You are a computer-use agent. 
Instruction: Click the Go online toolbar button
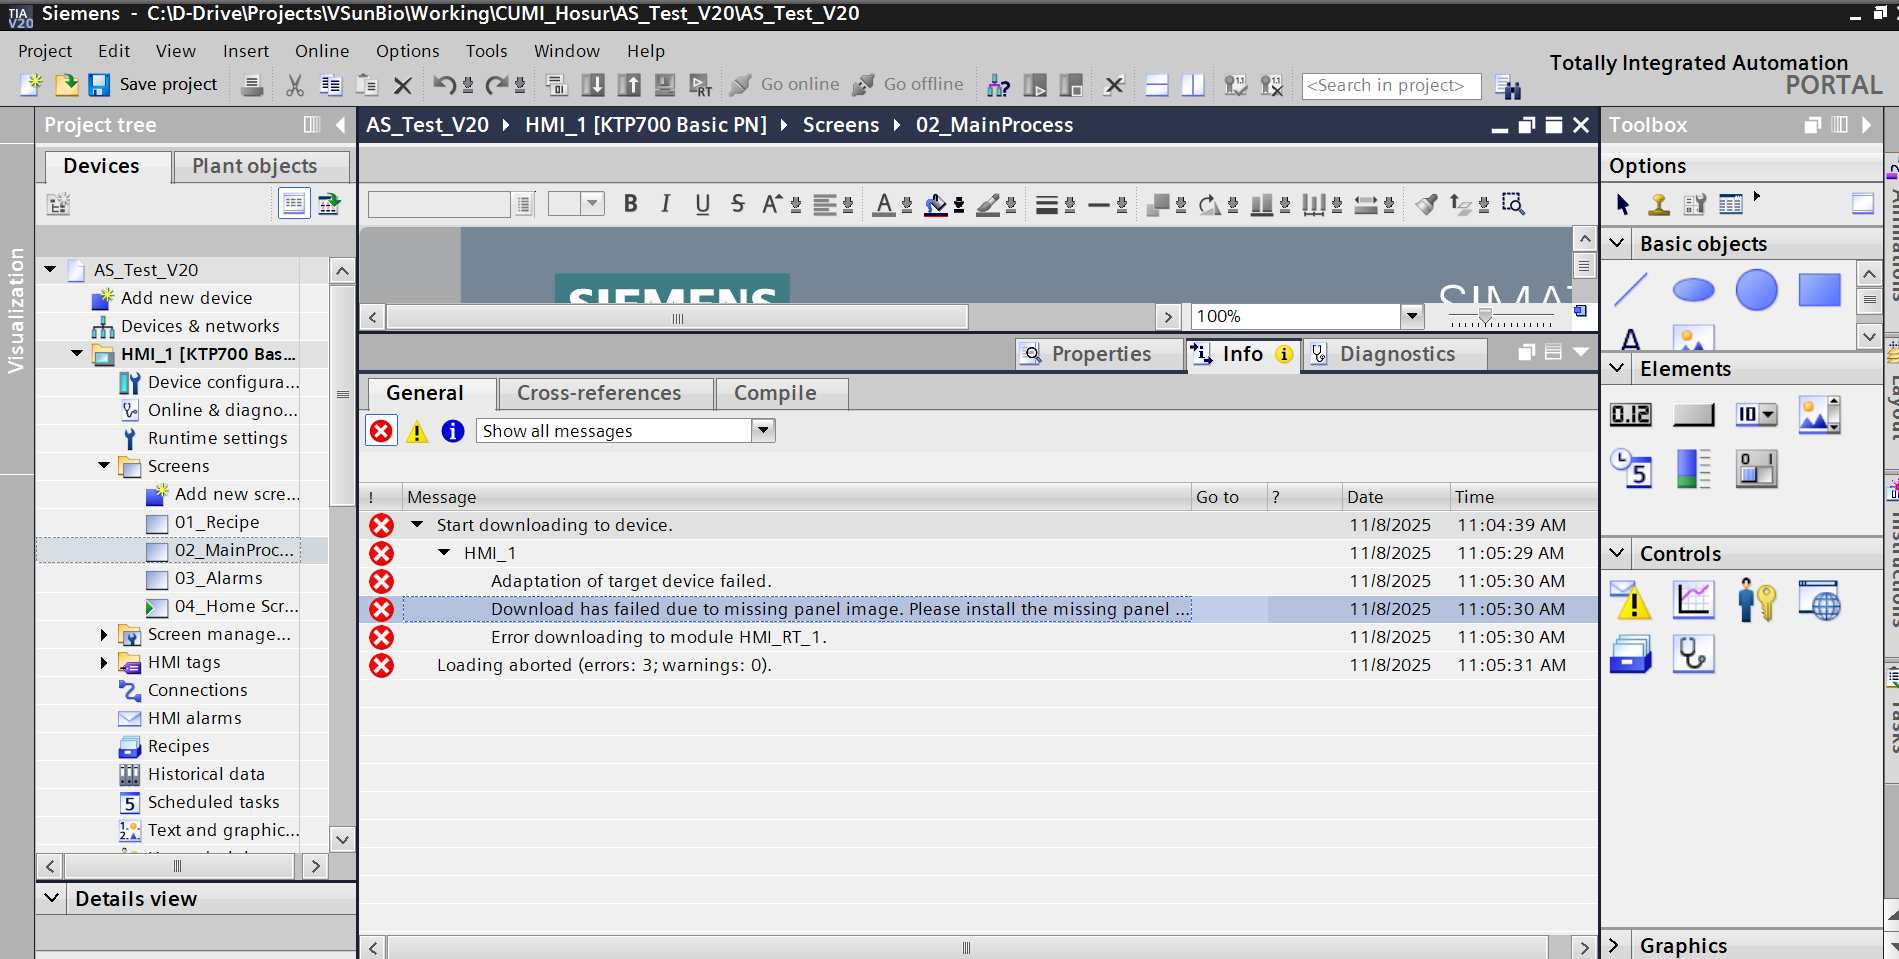coord(786,85)
